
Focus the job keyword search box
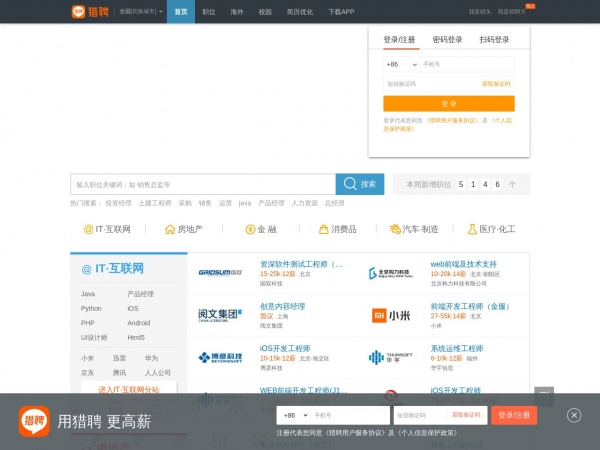click(x=203, y=184)
